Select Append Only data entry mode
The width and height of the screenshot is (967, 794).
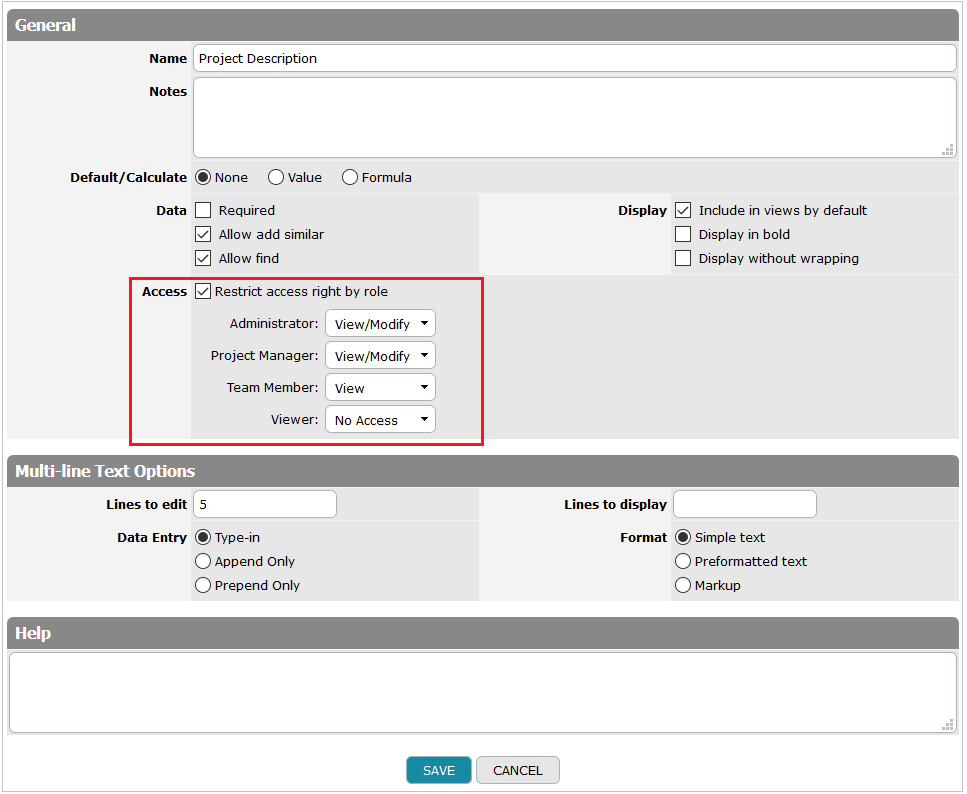coord(201,561)
